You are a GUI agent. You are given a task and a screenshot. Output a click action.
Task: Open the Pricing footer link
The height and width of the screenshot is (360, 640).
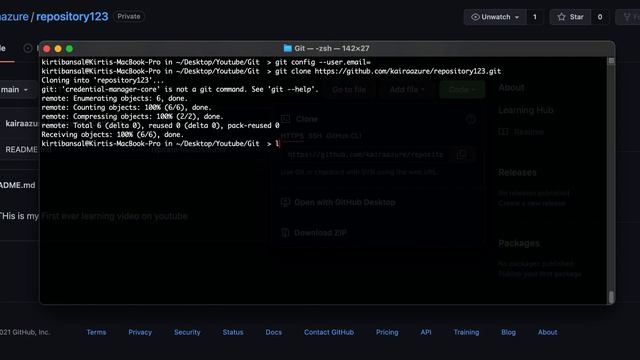tap(387, 332)
